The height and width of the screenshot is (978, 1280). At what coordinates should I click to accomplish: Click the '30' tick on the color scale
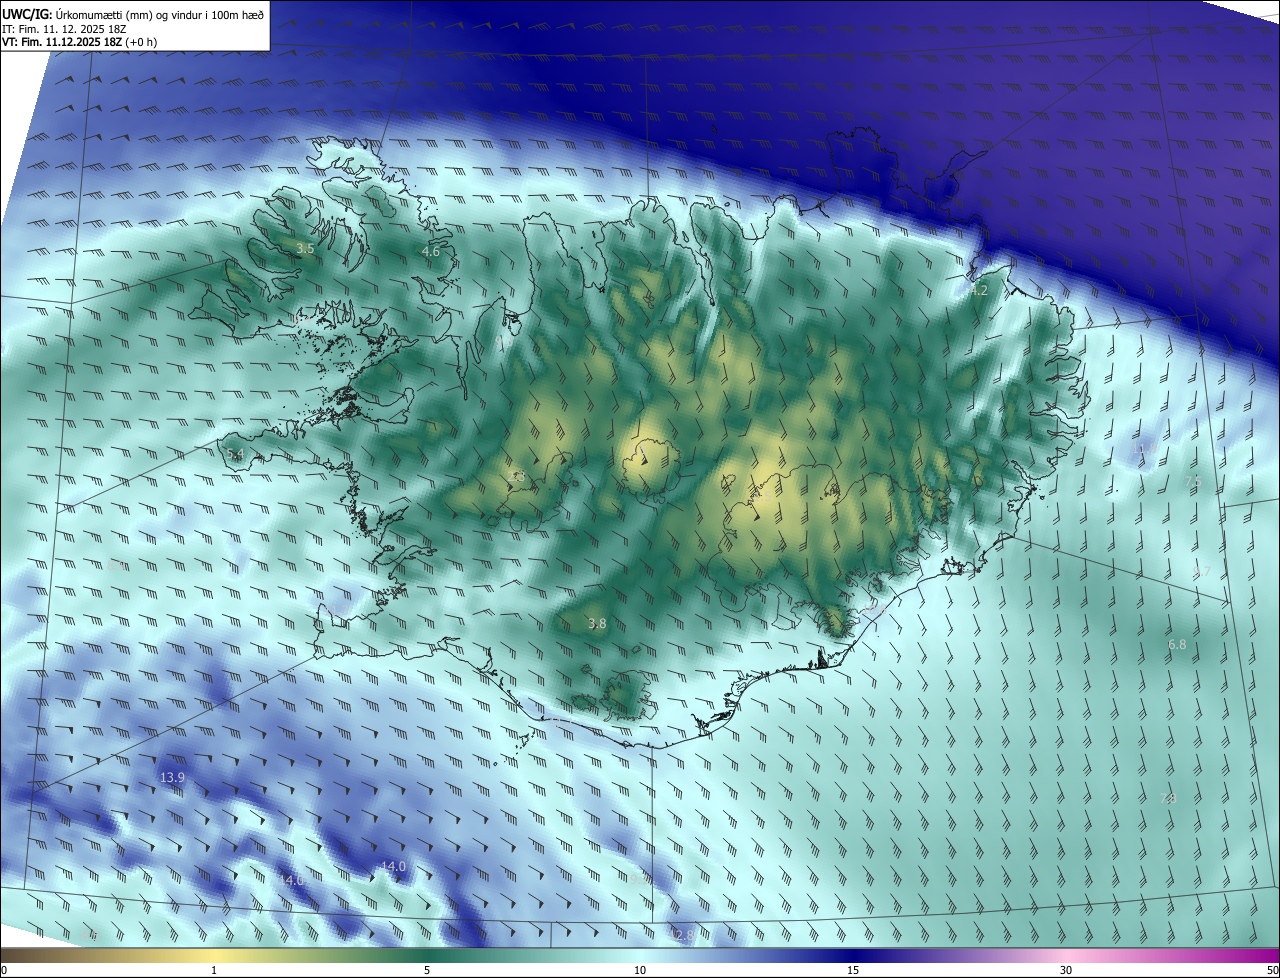pyautogui.click(x=1066, y=970)
